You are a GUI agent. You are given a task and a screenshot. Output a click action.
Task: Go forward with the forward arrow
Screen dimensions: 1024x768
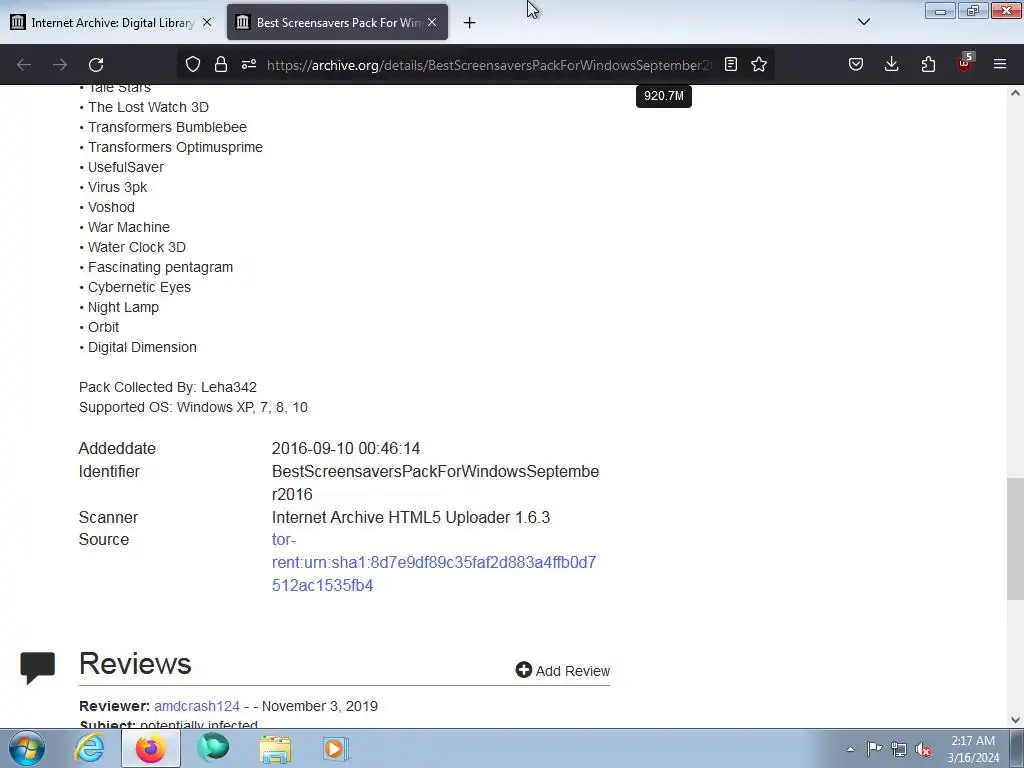pos(60,65)
